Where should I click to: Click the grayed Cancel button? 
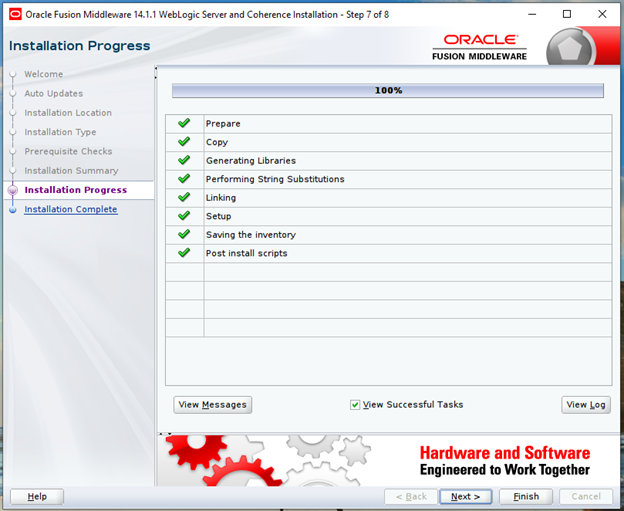coord(586,497)
